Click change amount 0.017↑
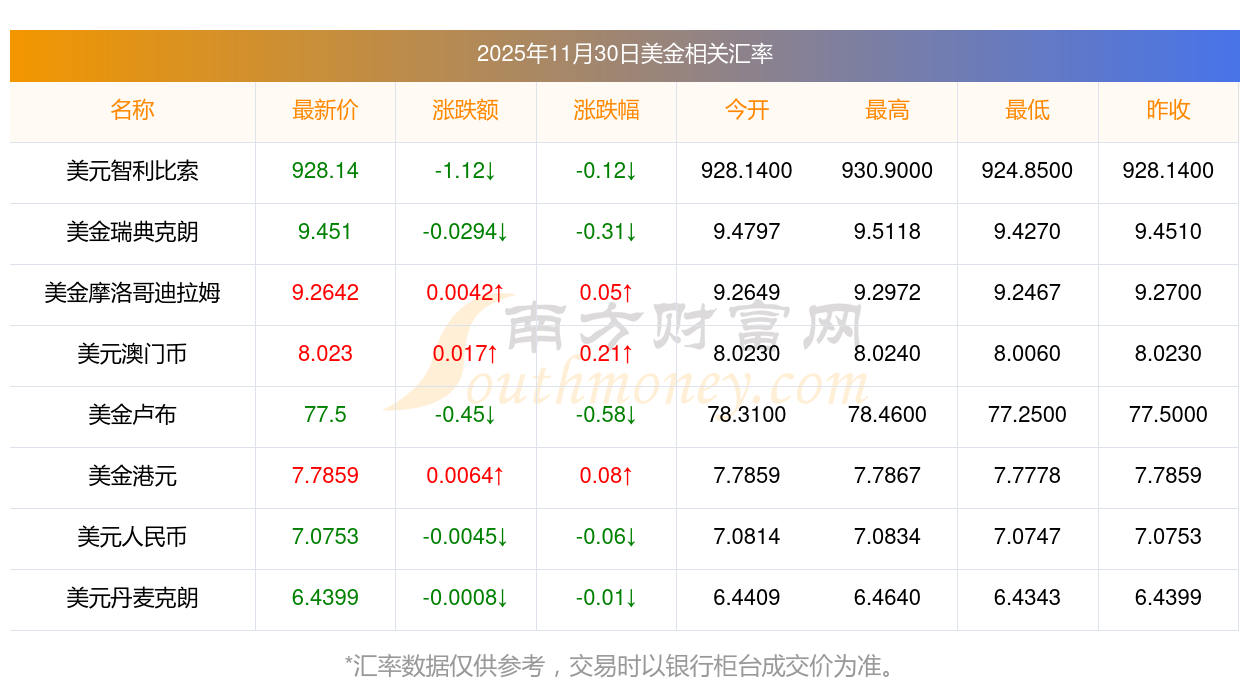Image resolution: width=1250 pixels, height=697 pixels. (x=466, y=354)
